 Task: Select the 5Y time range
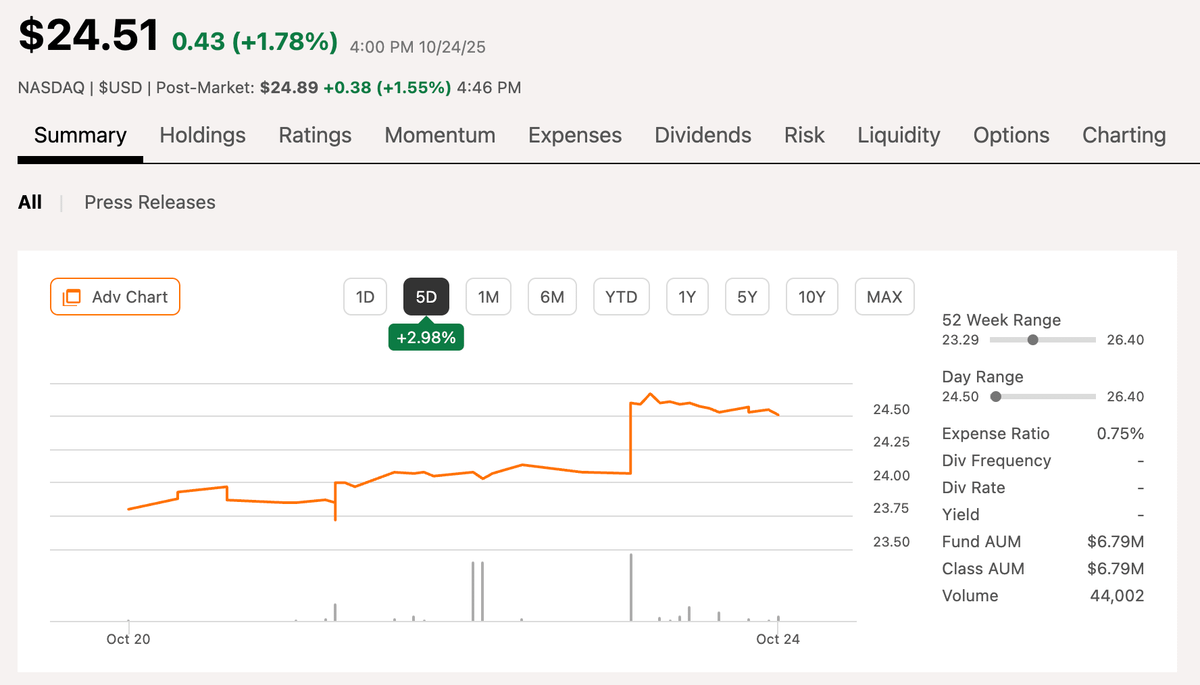(747, 297)
